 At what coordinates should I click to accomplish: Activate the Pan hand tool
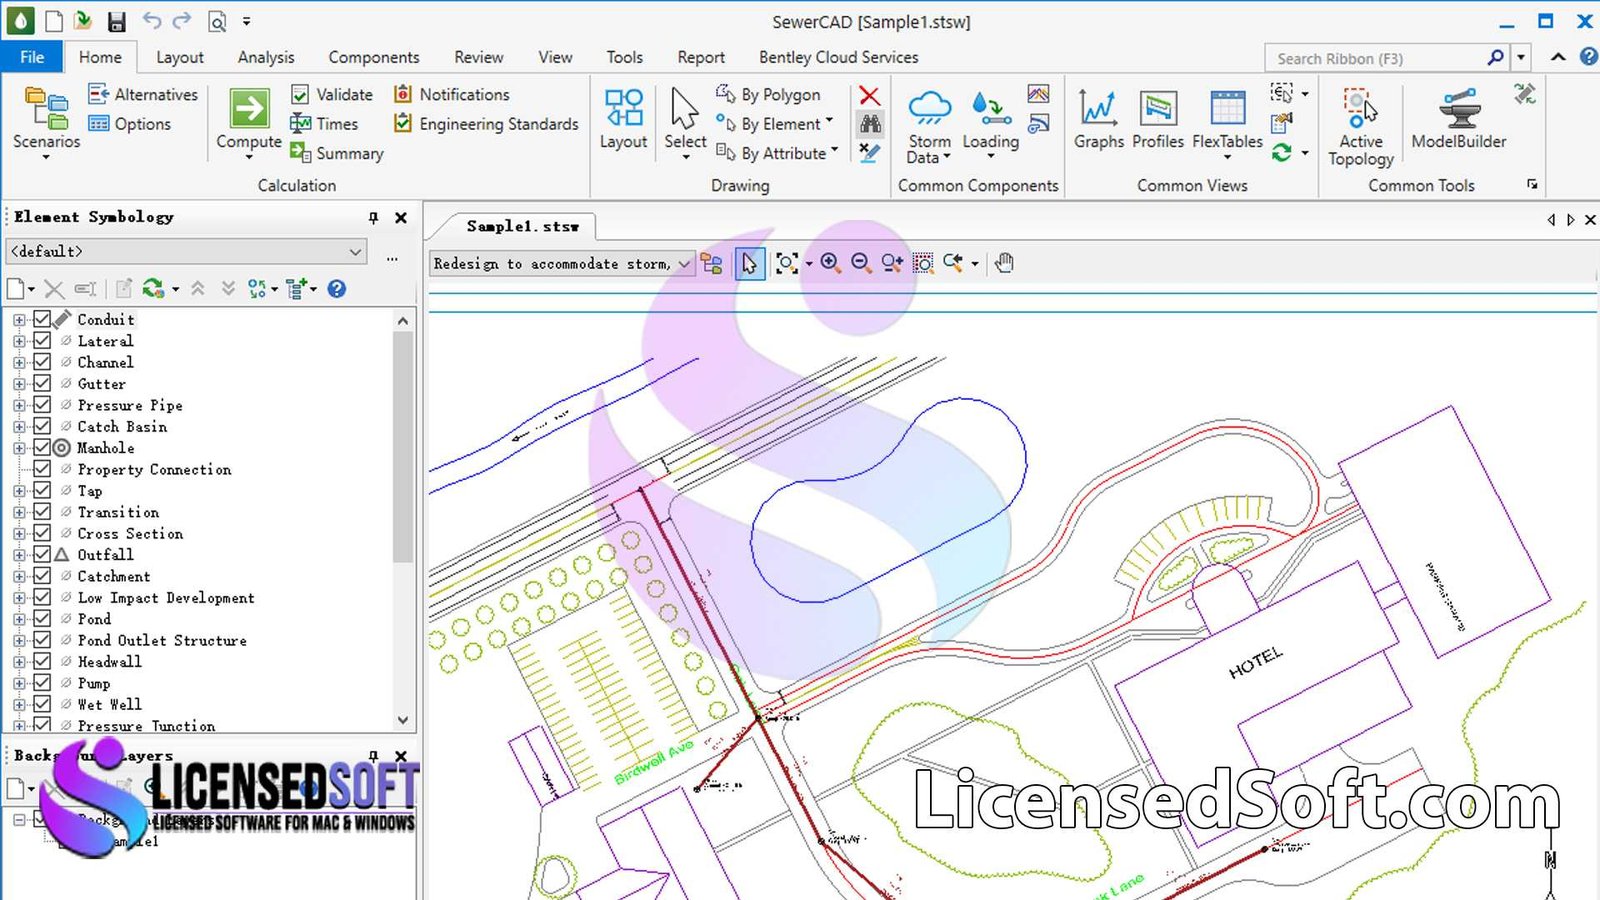[x=1005, y=262]
